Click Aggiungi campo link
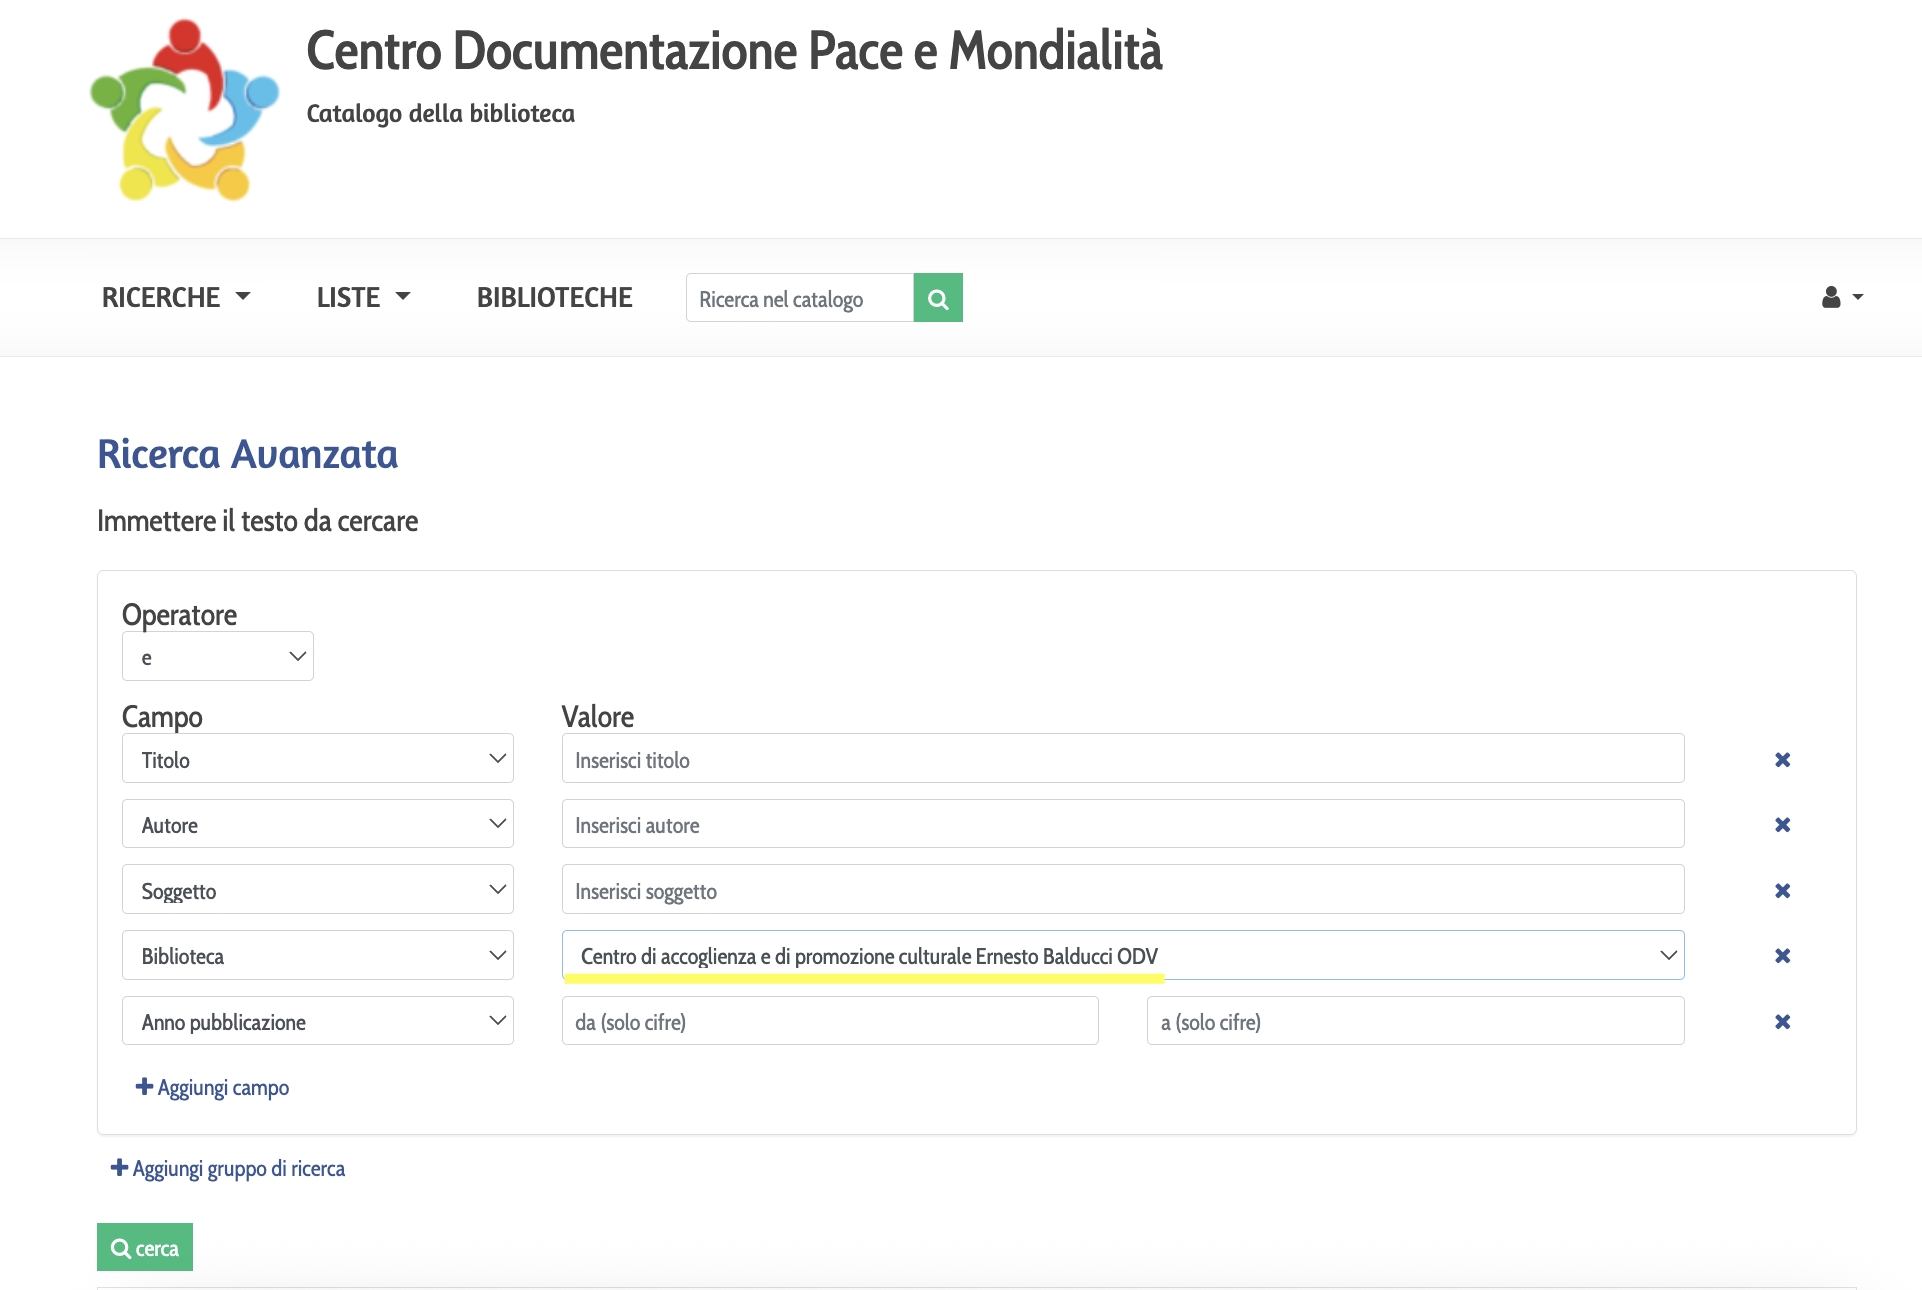 pos(213,1087)
